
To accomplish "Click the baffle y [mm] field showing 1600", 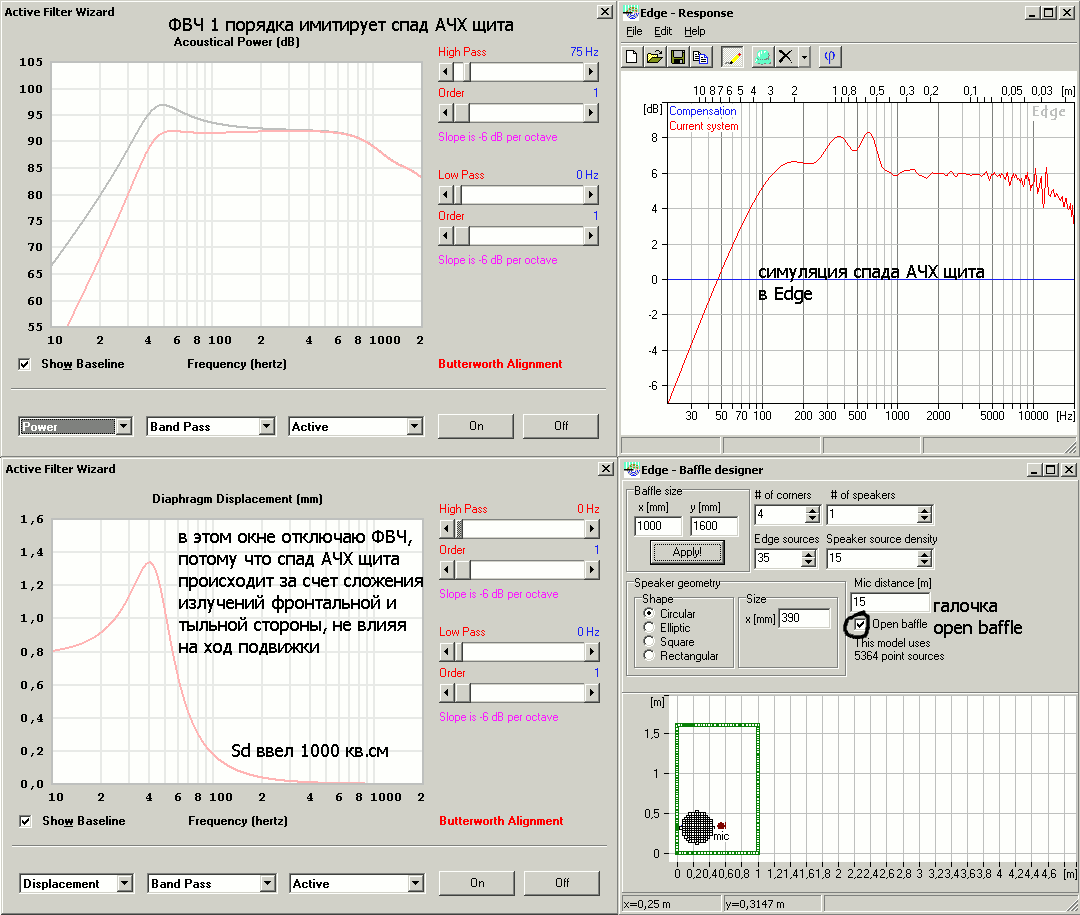I will [714, 526].
